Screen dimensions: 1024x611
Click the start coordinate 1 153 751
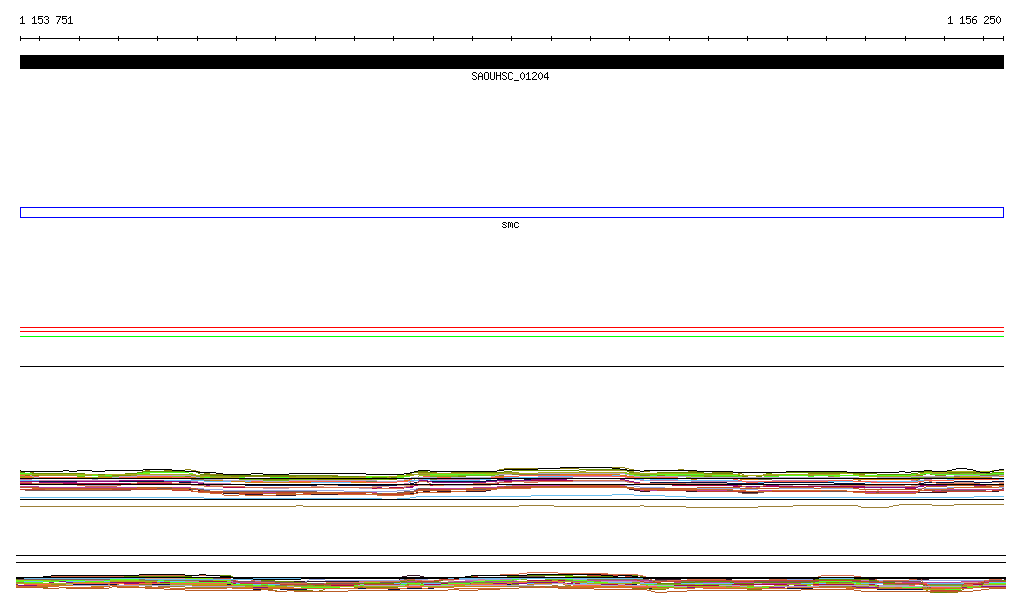point(46,20)
